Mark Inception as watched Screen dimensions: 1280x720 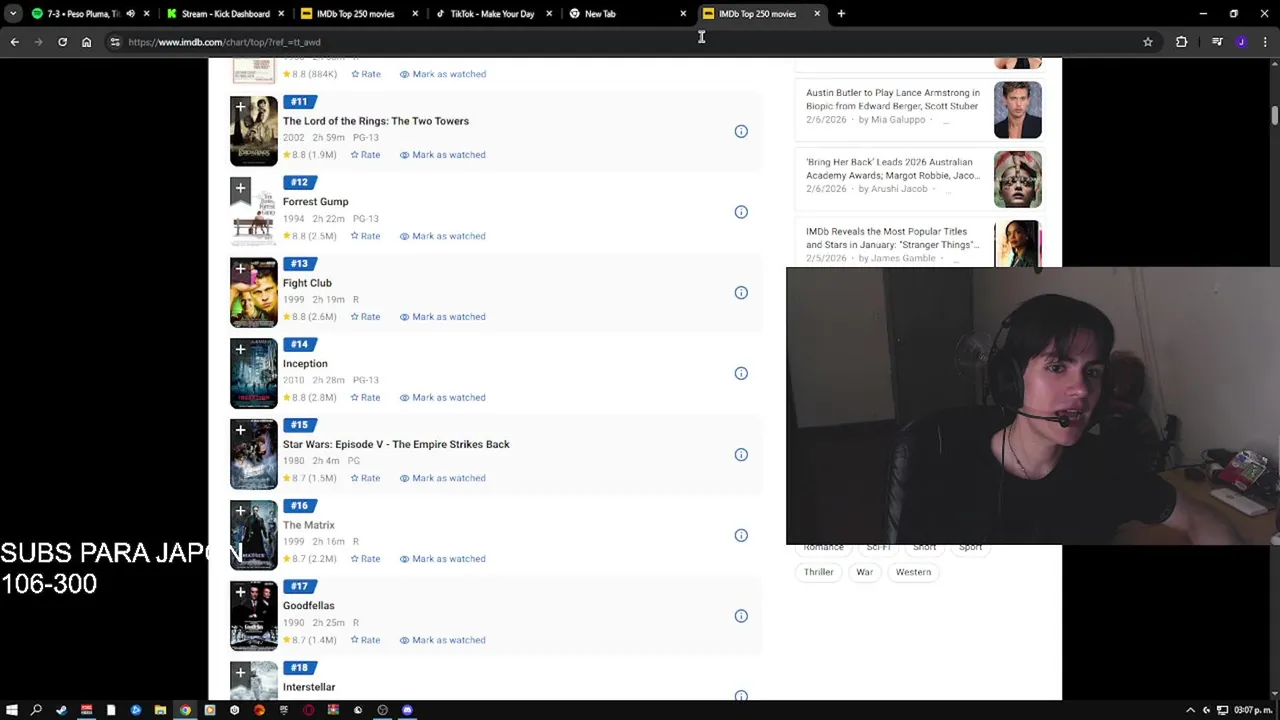(x=442, y=397)
